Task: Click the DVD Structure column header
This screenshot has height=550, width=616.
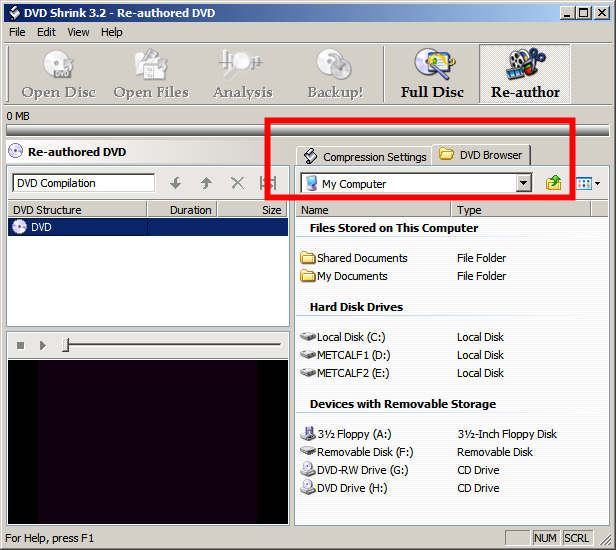Action: coord(77,210)
